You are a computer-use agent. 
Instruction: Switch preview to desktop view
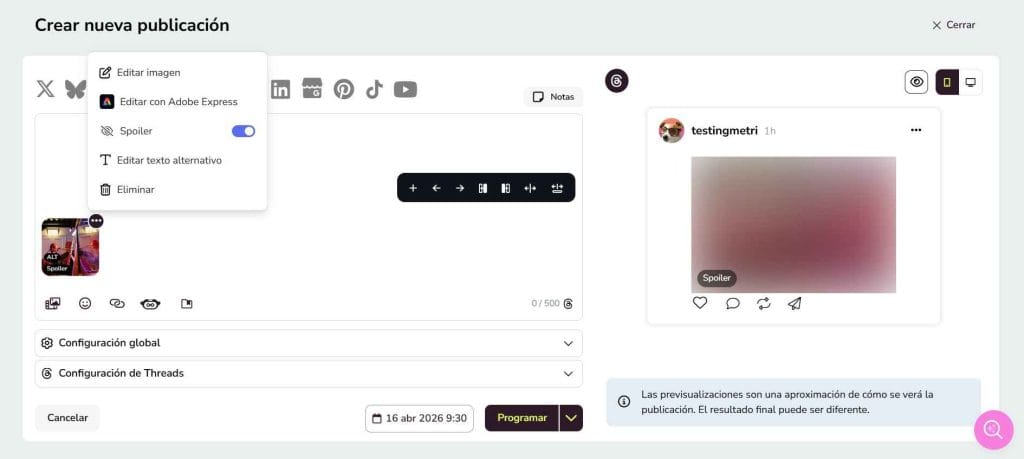click(970, 82)
